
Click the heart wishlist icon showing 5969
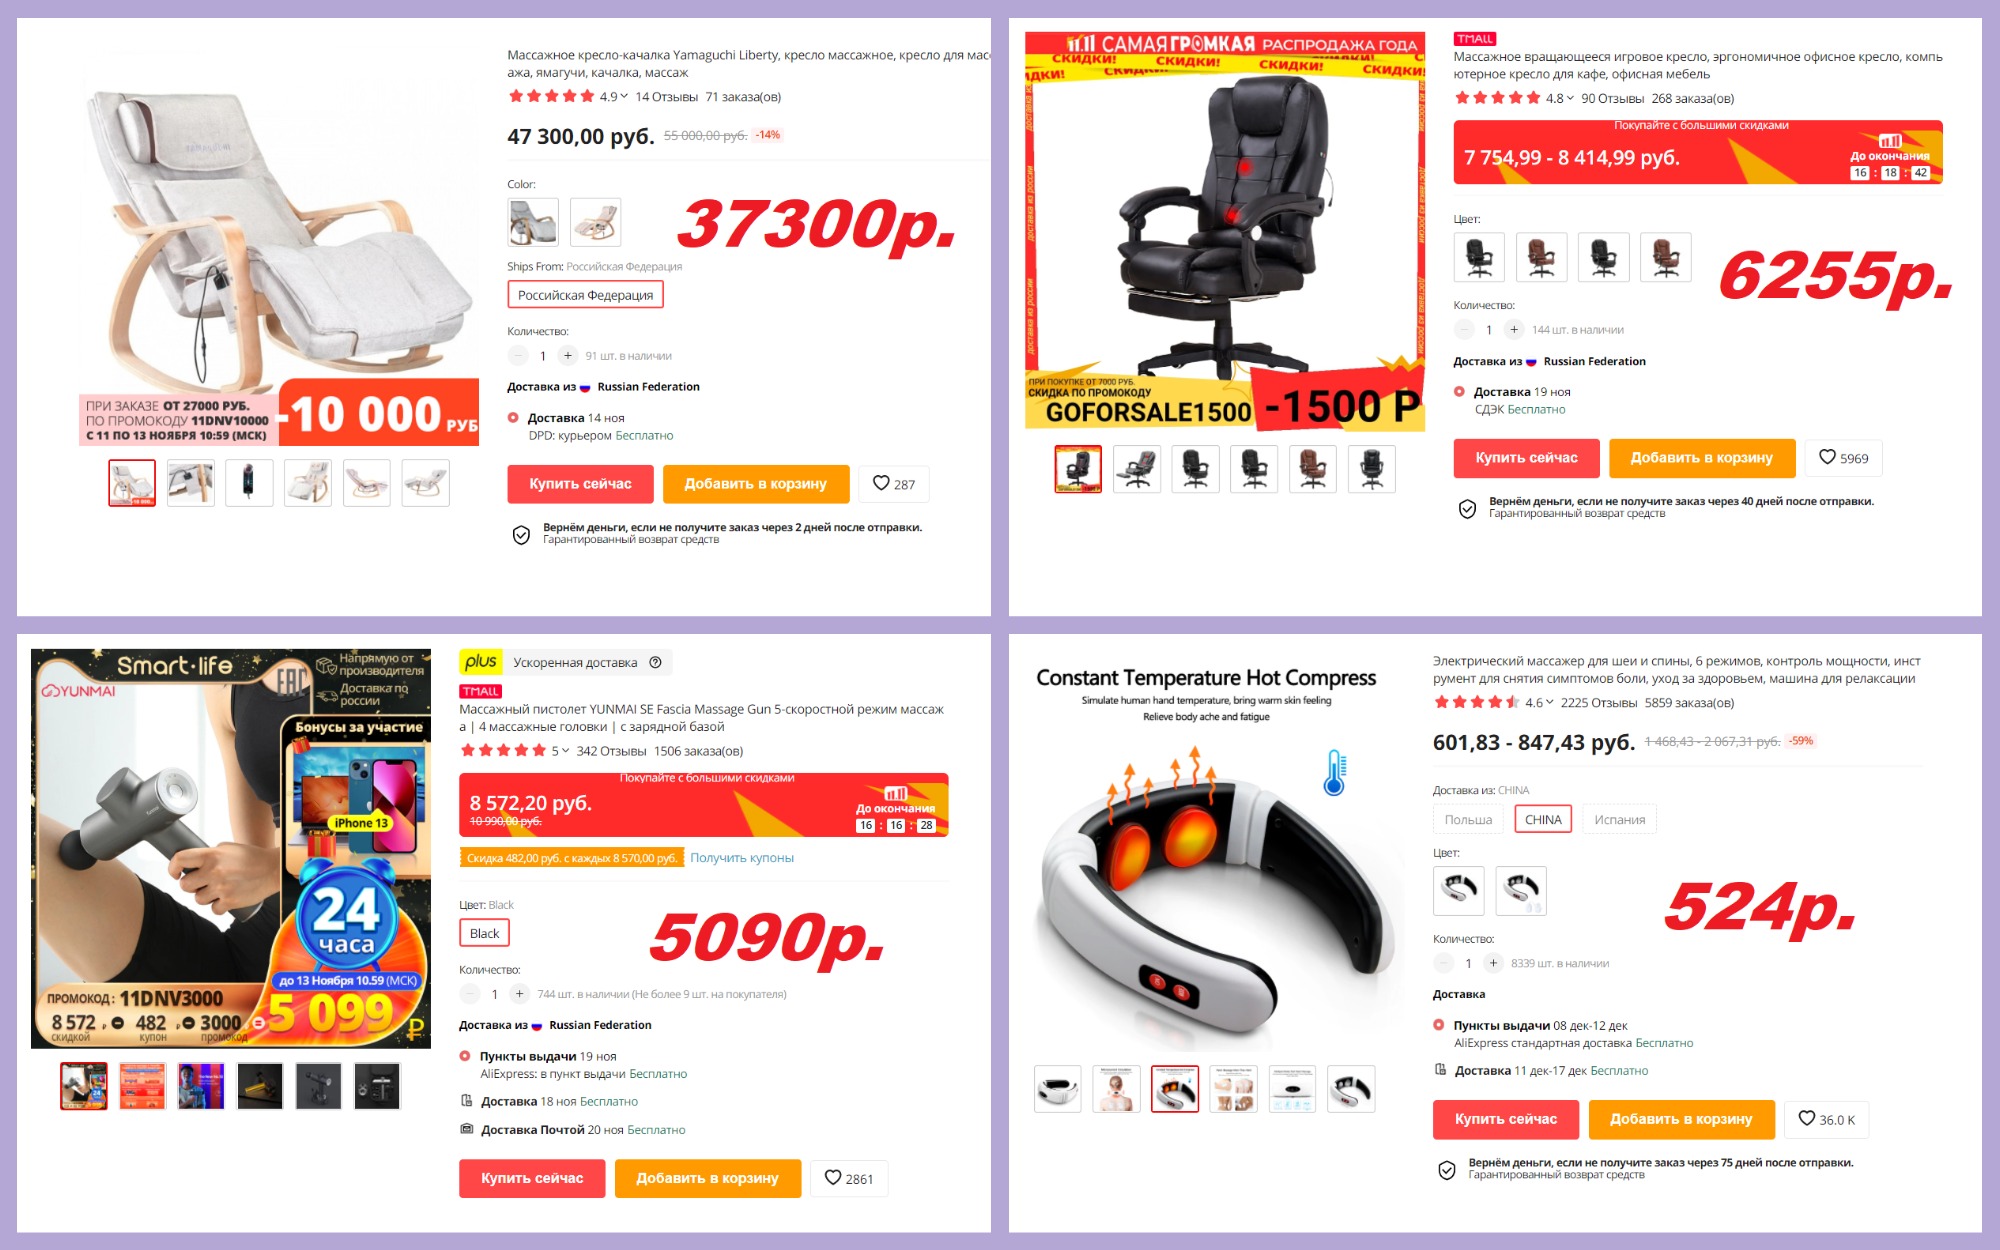click(x=1827, y=457)
